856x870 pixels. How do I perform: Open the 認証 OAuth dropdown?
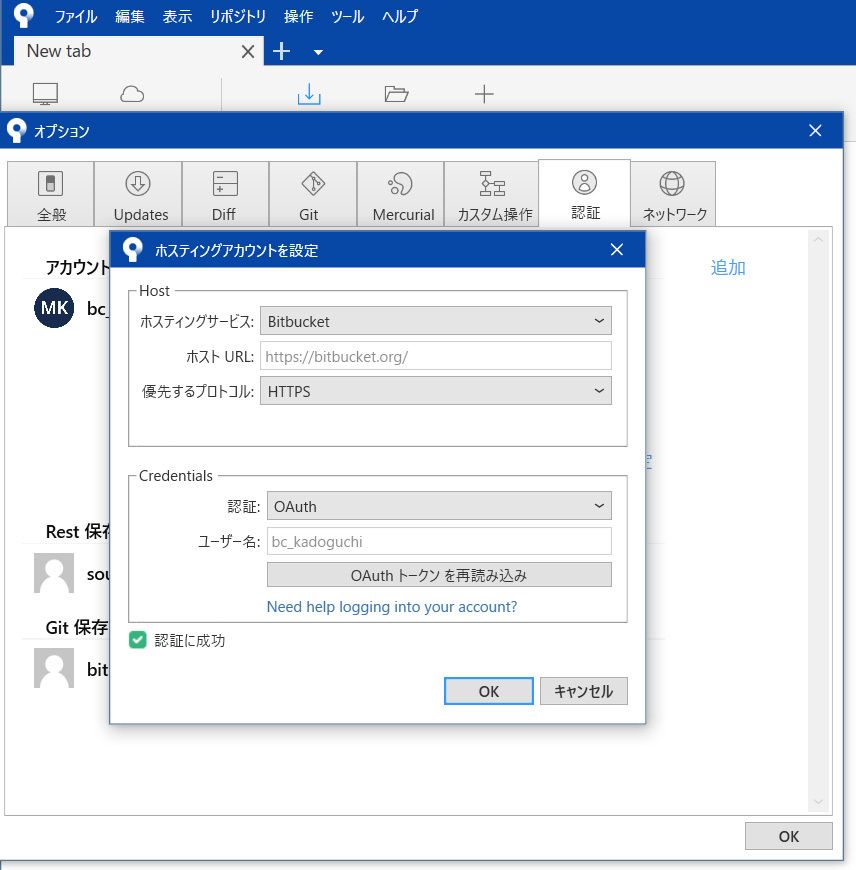[439, 505]
